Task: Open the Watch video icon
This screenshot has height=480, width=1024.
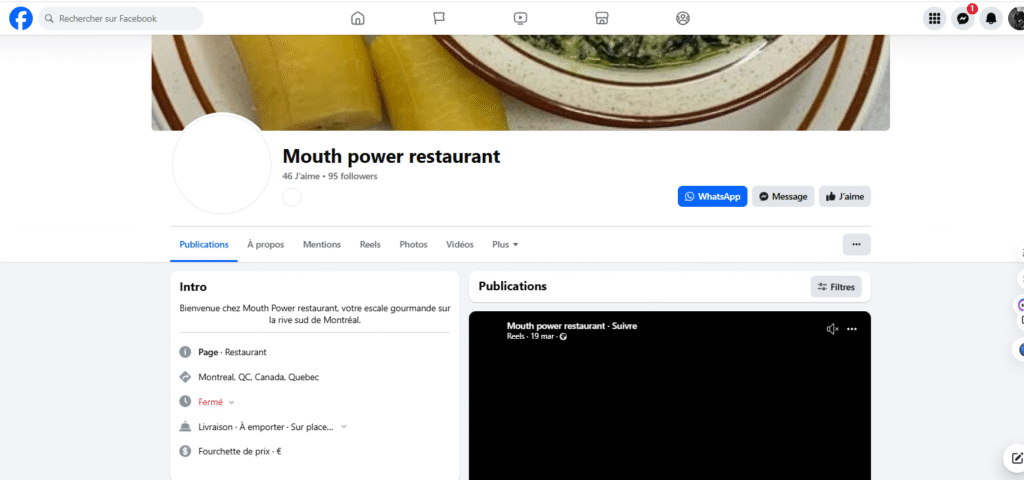Action: coord(520,18)
